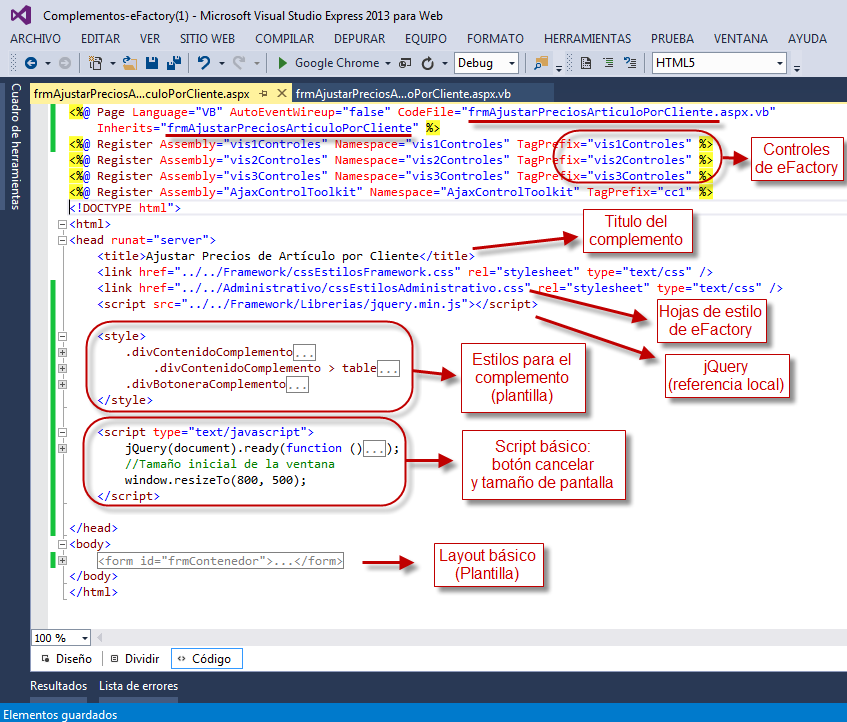
Task: Click the Undo arrow icon
Action: [204, 63]
